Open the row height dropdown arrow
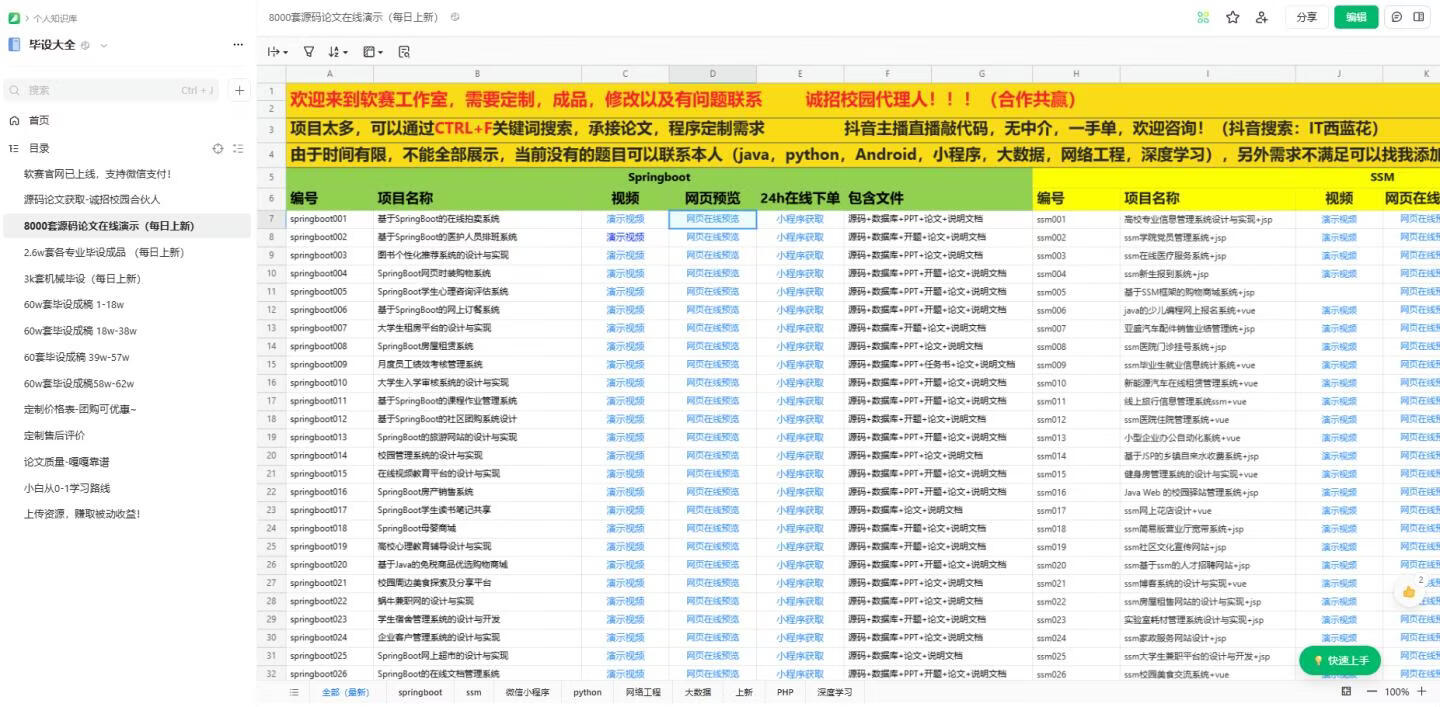Viewport: 1440px width, 707px height. coord(285,51)
